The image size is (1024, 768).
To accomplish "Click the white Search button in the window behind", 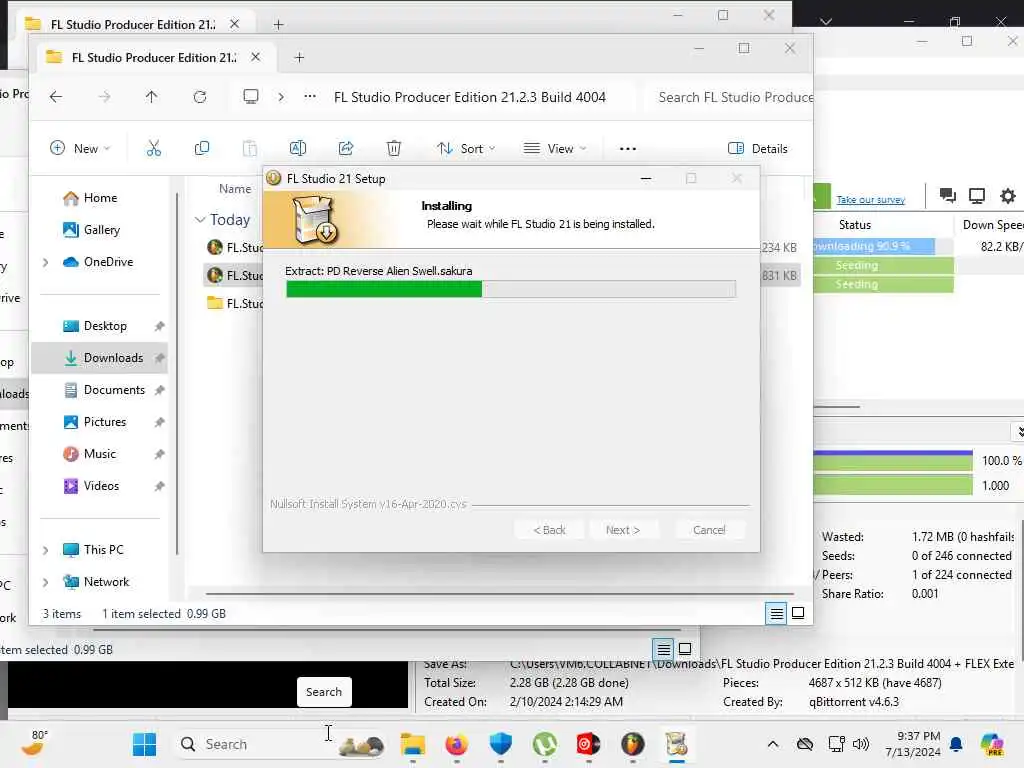I will pyautogui.click(x=324, y=692).
